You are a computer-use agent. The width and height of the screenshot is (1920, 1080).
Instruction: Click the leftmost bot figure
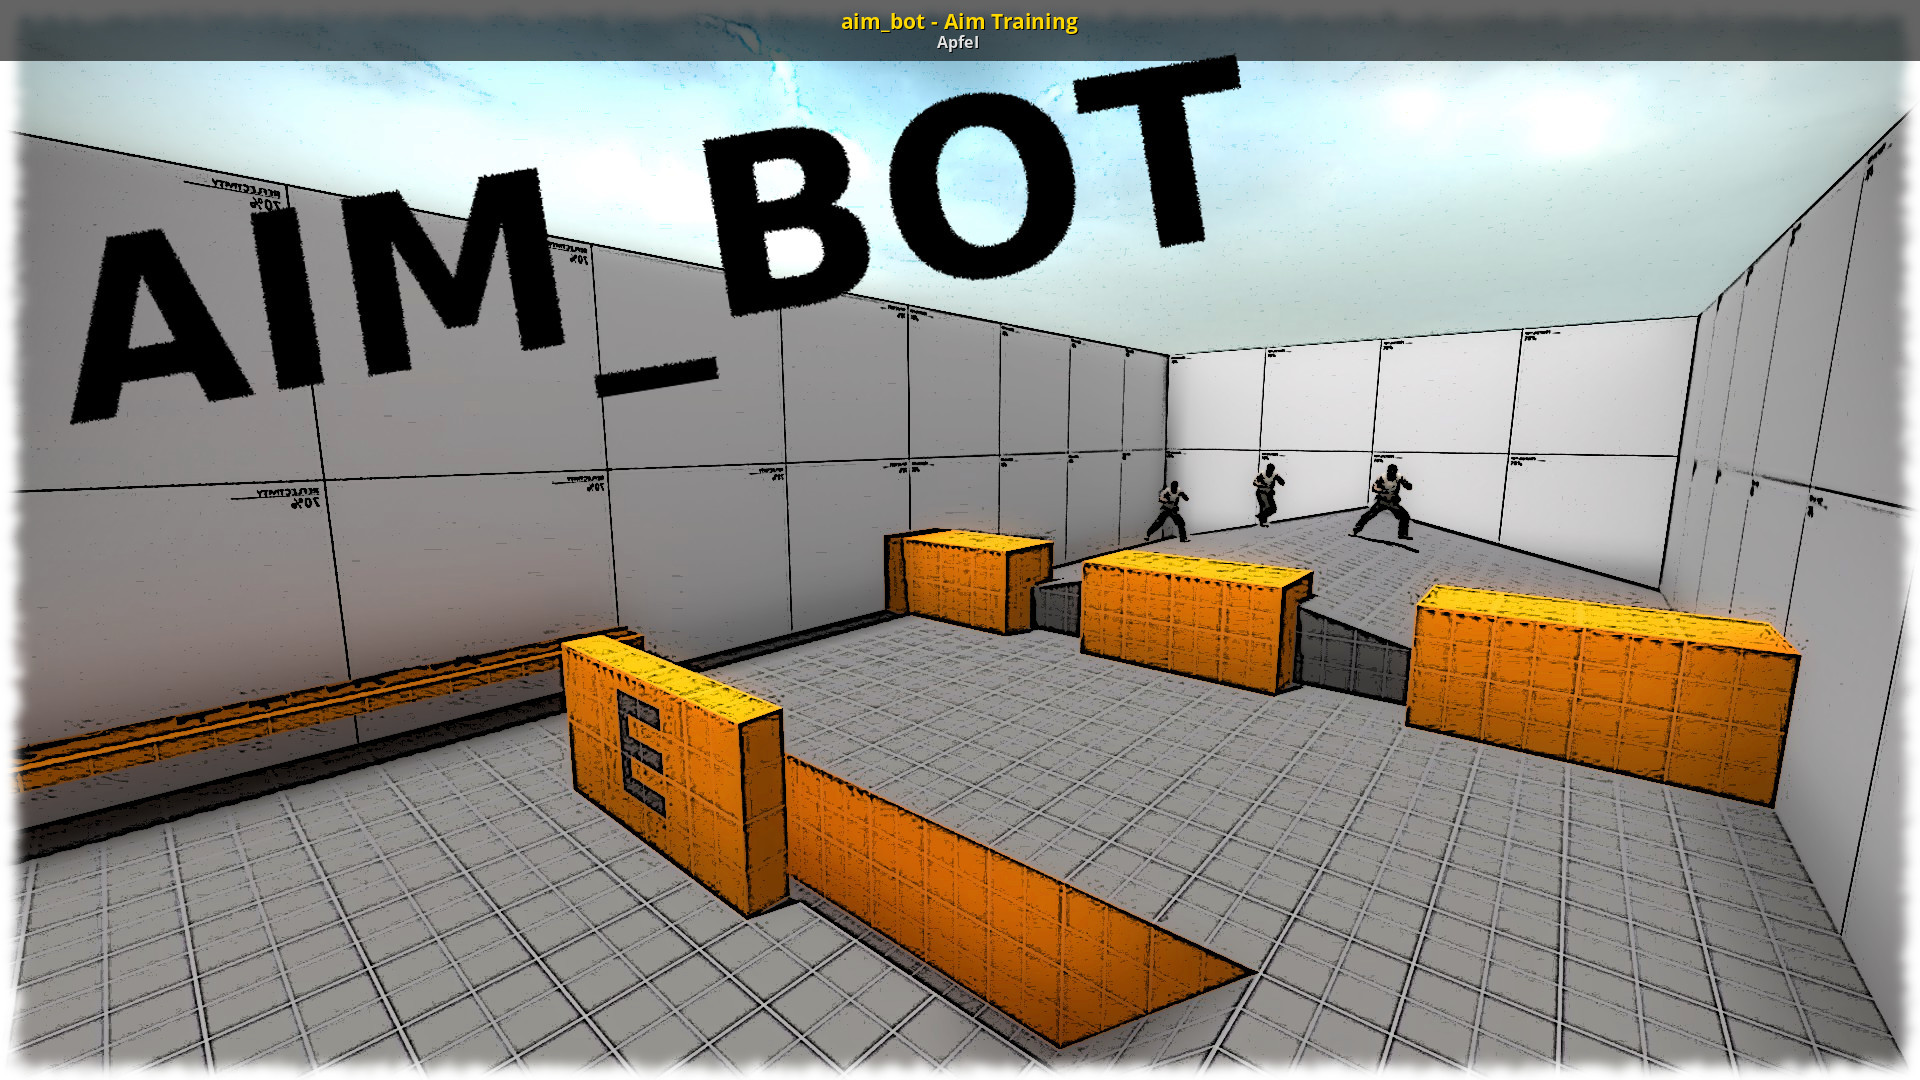click(1169, 511)
